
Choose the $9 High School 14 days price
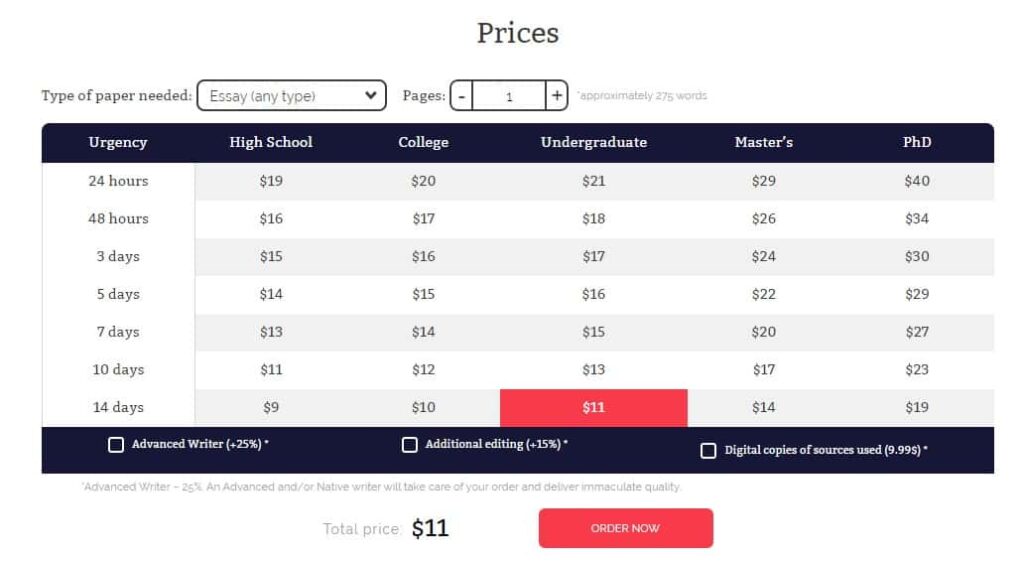[271, 408]
